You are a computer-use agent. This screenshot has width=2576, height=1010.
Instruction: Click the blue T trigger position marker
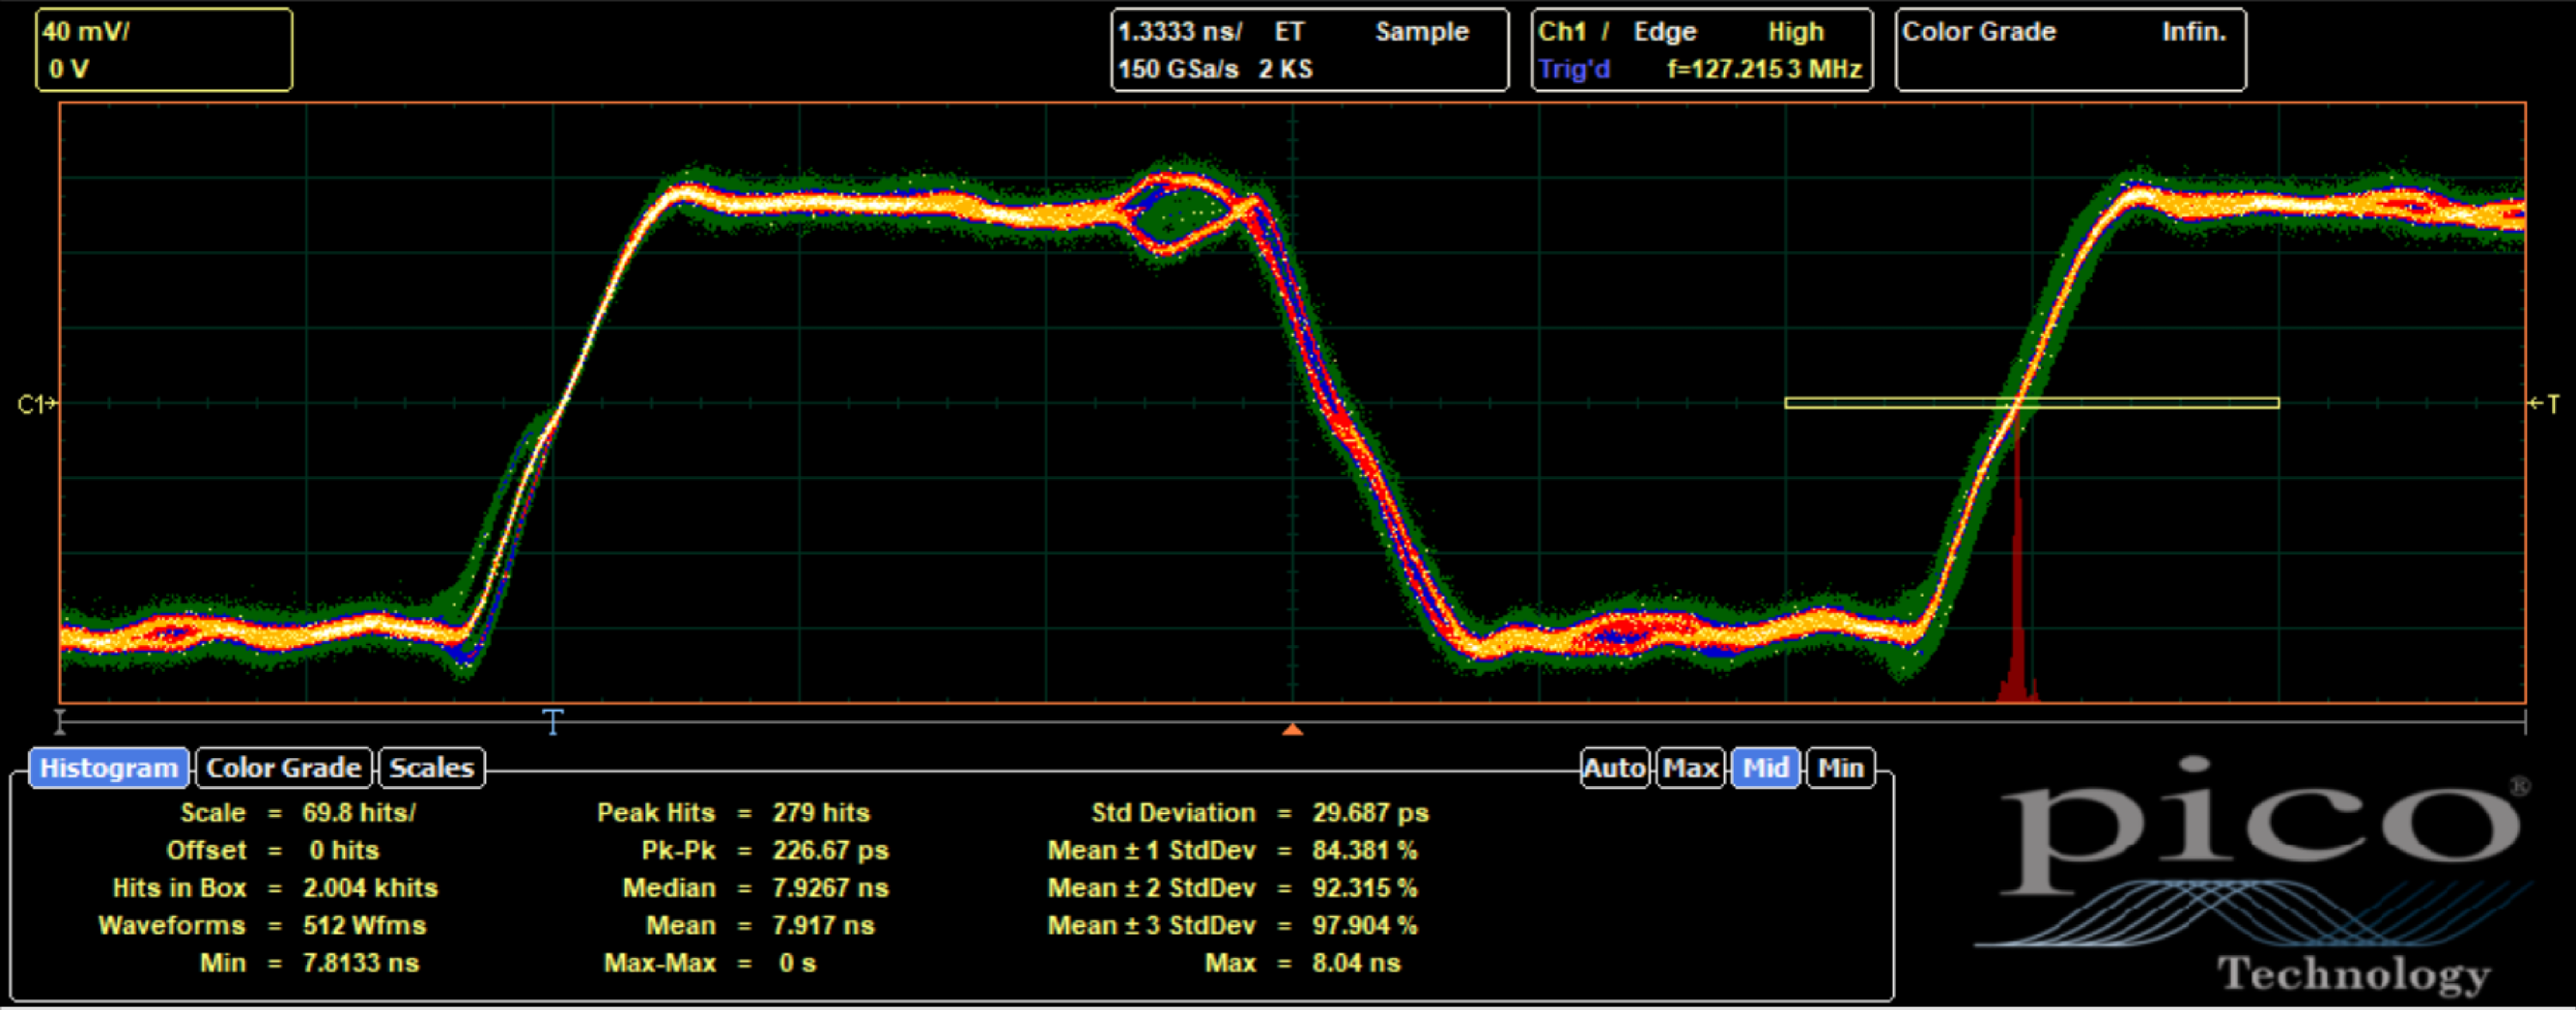tap(553, 721)
